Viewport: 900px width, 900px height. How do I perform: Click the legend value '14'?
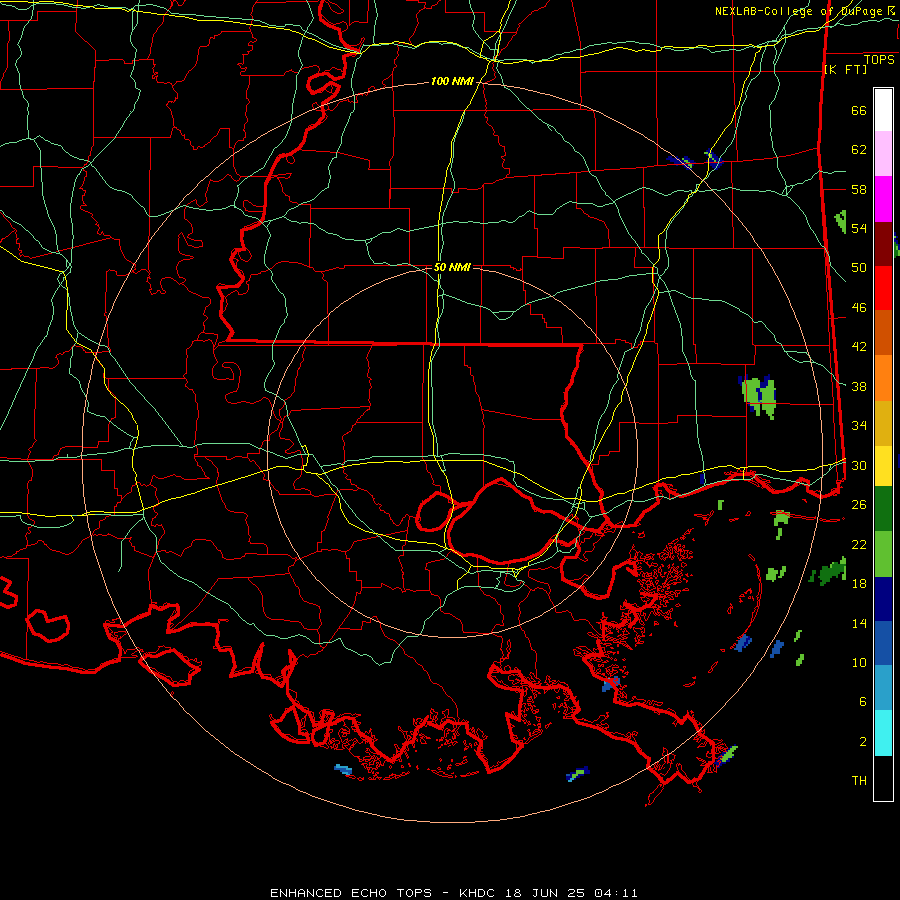pos(859,623)
